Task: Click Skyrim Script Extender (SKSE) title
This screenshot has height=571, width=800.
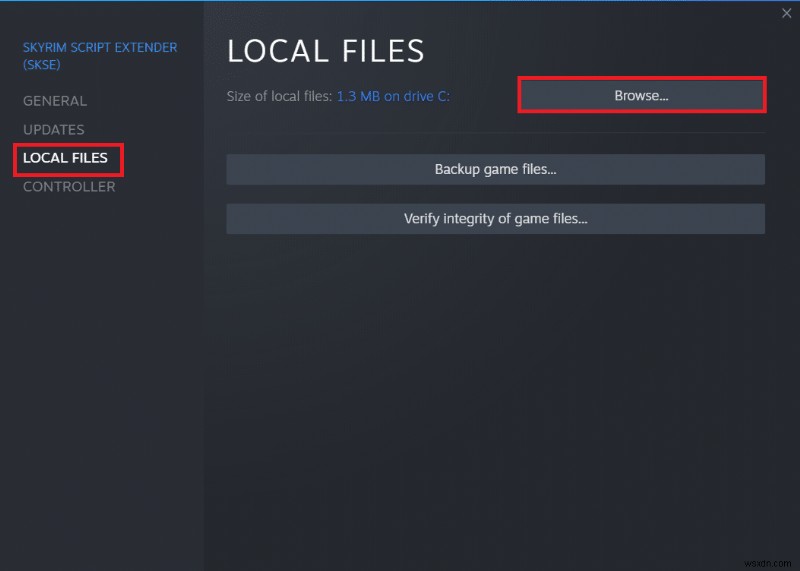Action: tap(100, 56)
